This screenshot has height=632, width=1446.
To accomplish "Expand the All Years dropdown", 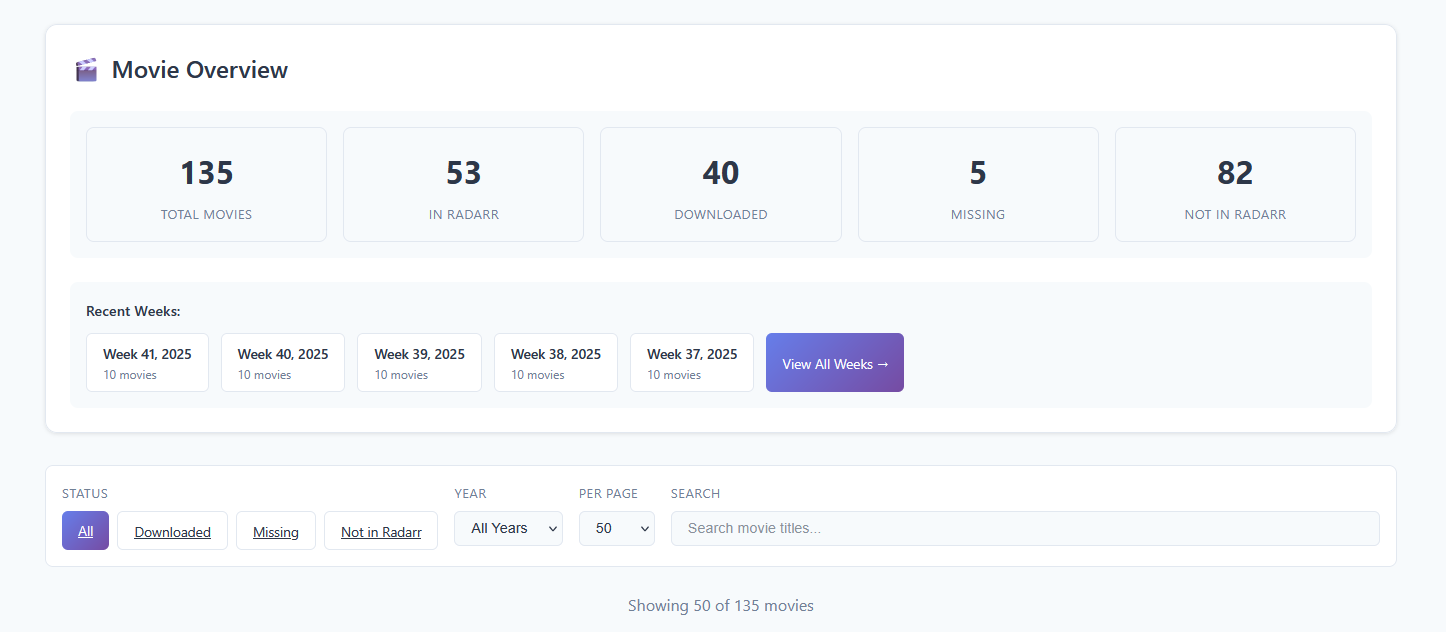I will click(x=508, y=529).
